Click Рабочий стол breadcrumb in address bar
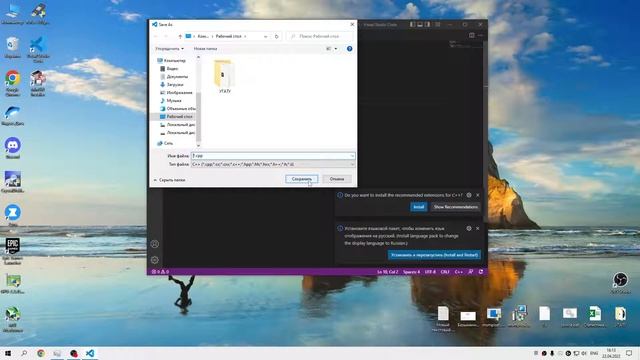Image resolution: width=640 pixels, height=360 pixels. click(x=228, y=36)
